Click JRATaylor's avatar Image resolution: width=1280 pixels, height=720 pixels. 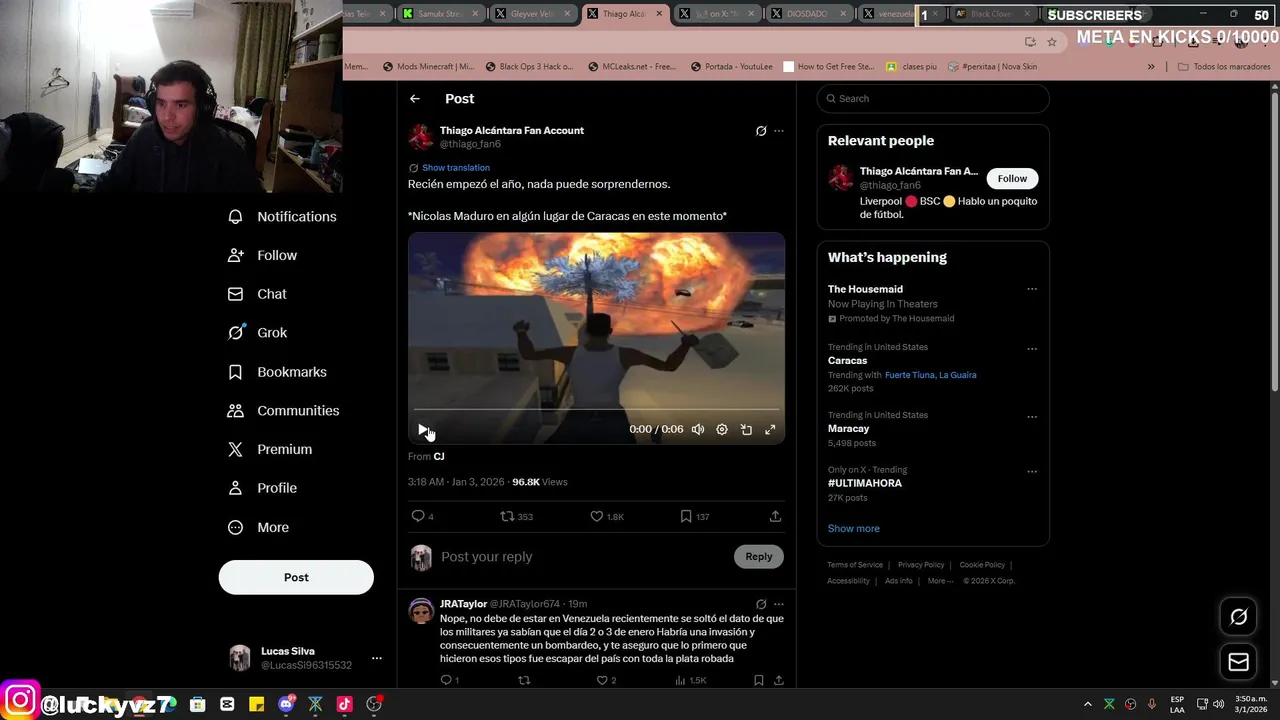tap(421, 610)
